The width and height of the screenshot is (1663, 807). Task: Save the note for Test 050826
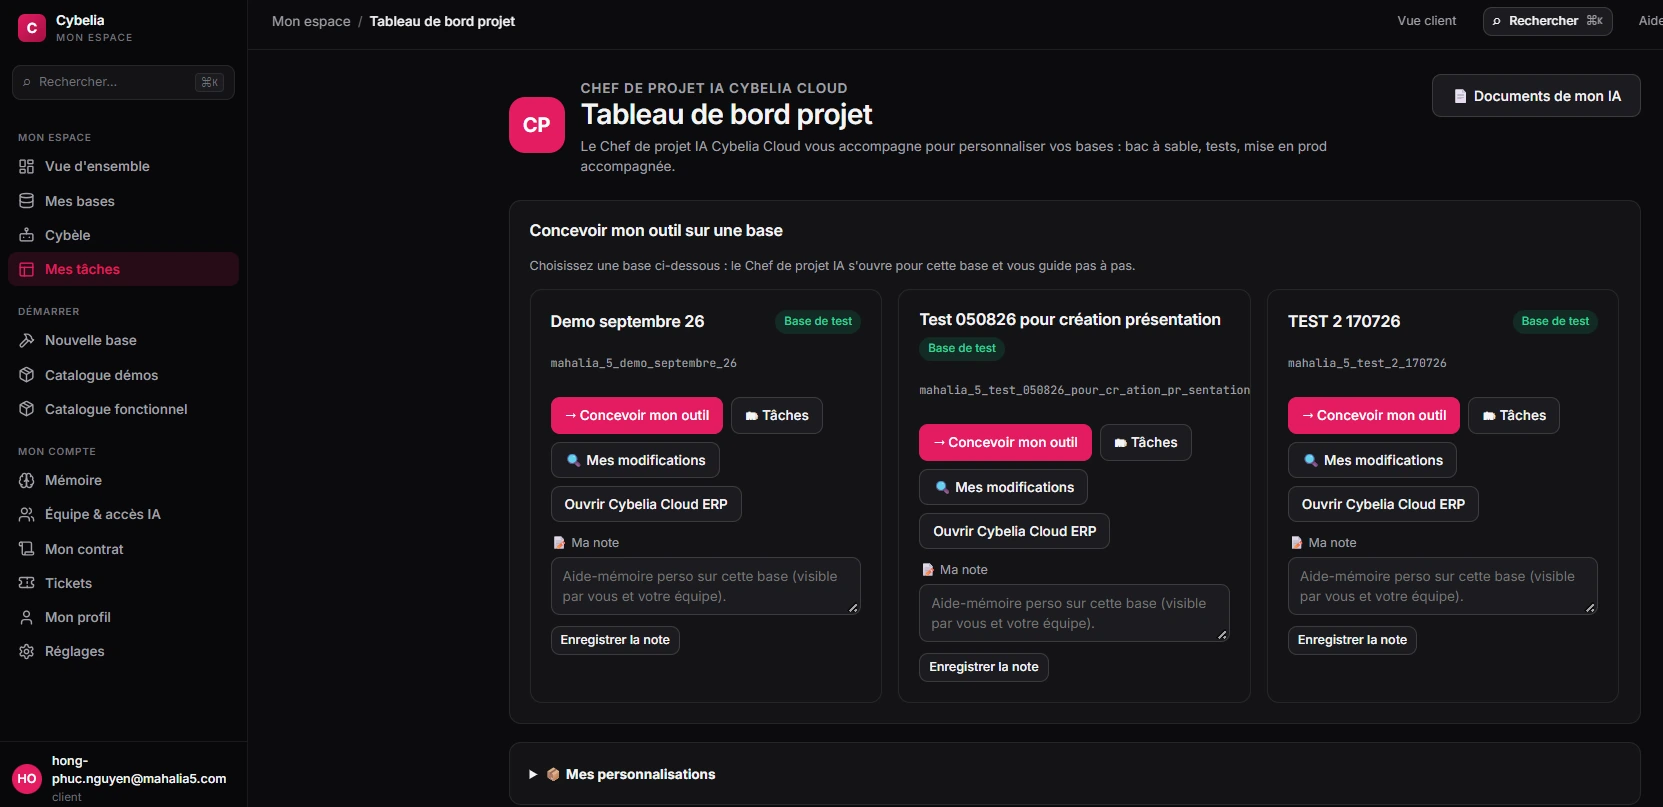984,667
